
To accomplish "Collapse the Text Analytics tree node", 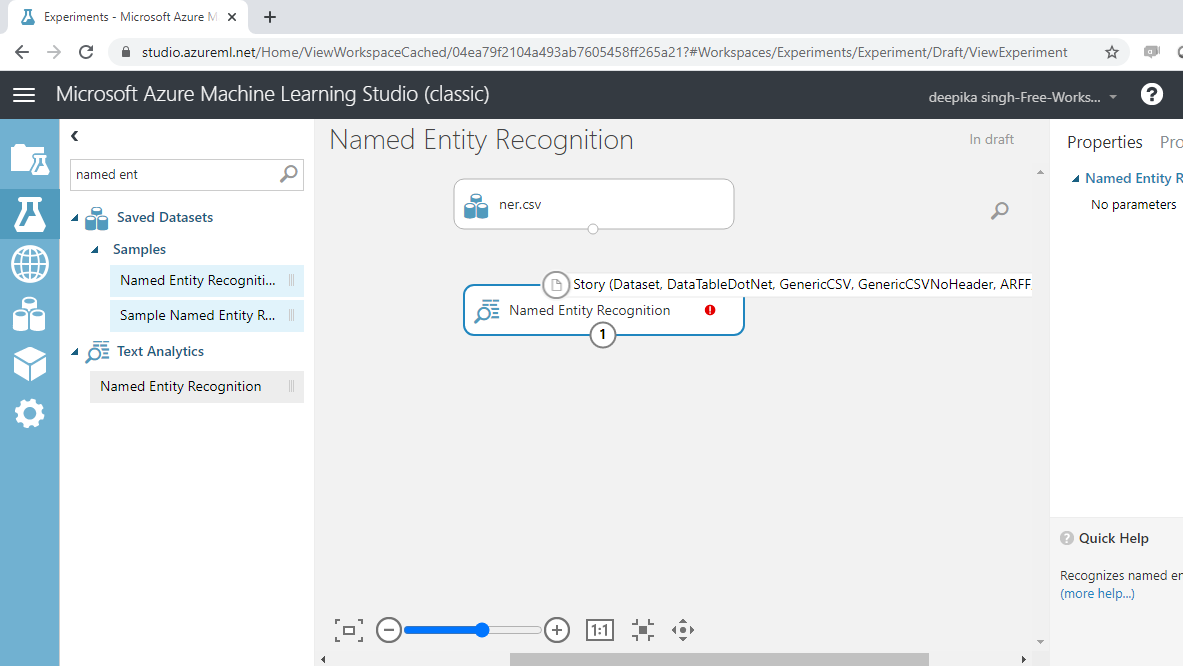I will pyautogui.click(x=75, y=351).
